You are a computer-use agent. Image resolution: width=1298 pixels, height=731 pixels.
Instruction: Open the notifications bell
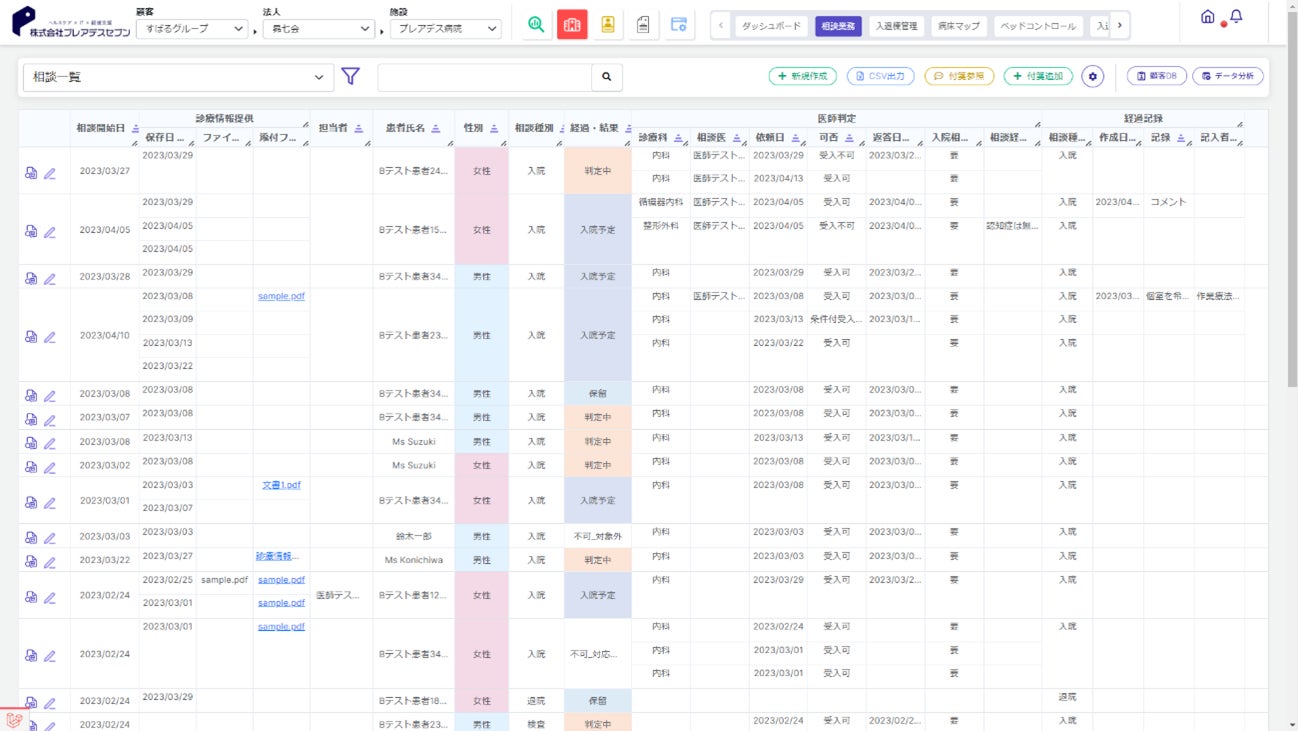(x=1236, y=17)
